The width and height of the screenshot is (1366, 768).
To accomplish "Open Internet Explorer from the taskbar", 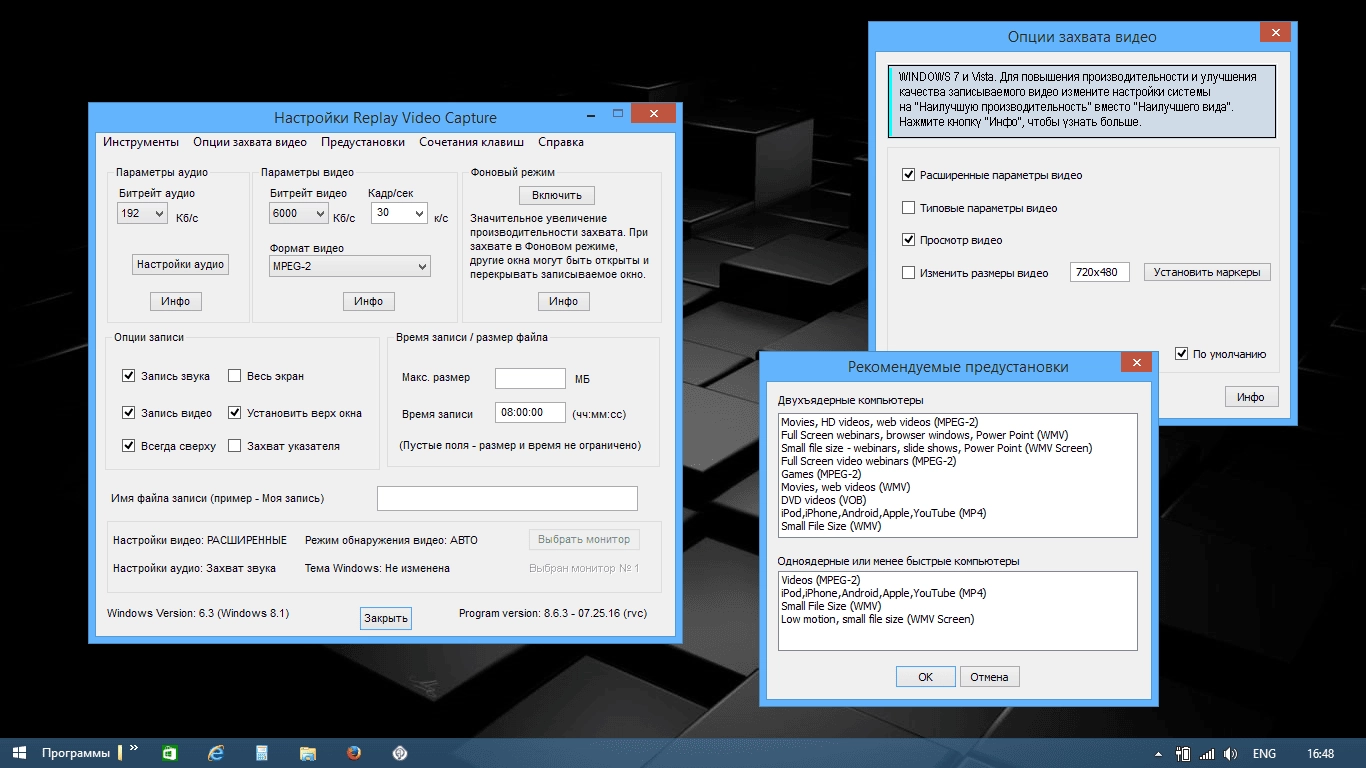I will [x=215, y=753].
